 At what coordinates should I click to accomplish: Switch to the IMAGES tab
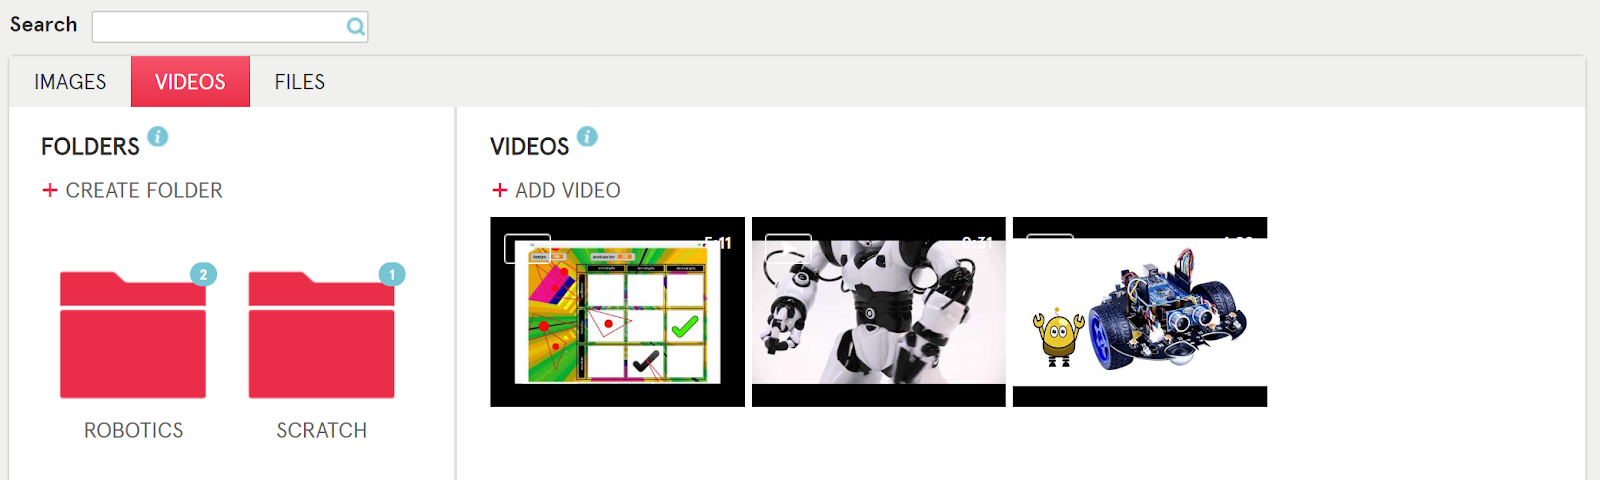pos(70,82)
